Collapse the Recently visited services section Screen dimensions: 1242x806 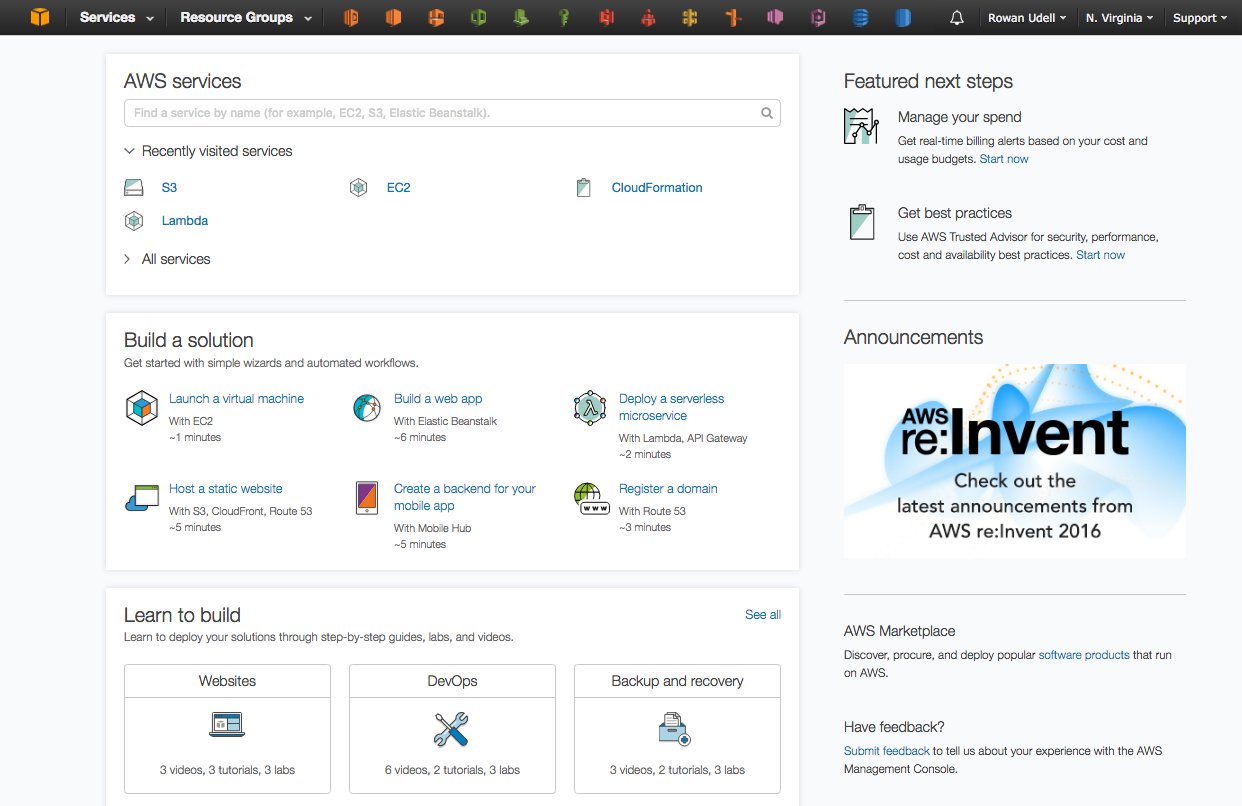208,151
